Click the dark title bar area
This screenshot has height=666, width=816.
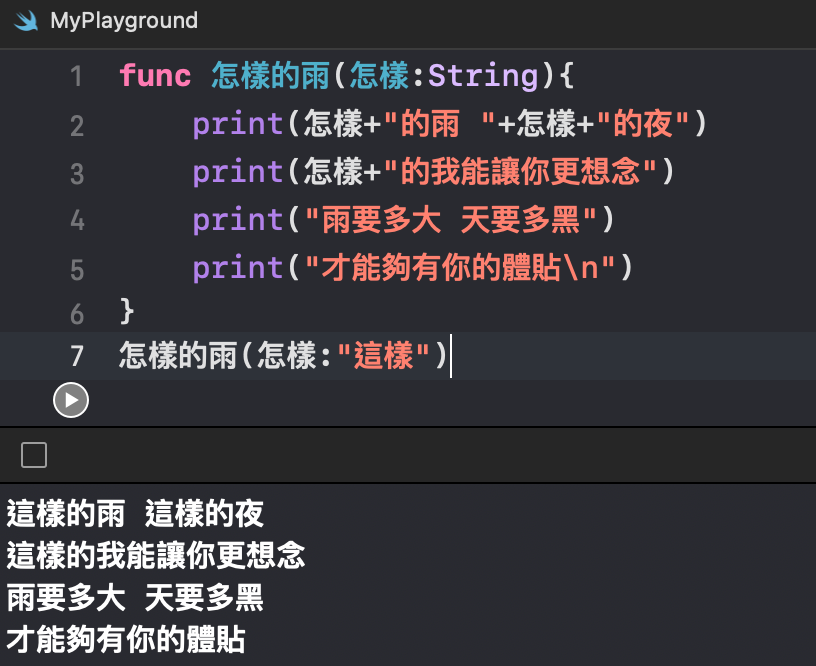pos(500,20)
